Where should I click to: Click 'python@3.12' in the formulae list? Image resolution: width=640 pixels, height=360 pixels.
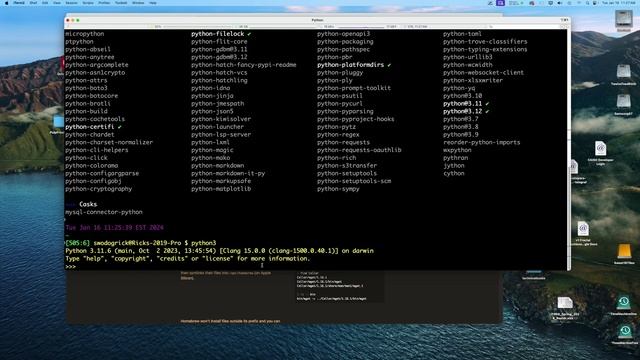[462, 111]
